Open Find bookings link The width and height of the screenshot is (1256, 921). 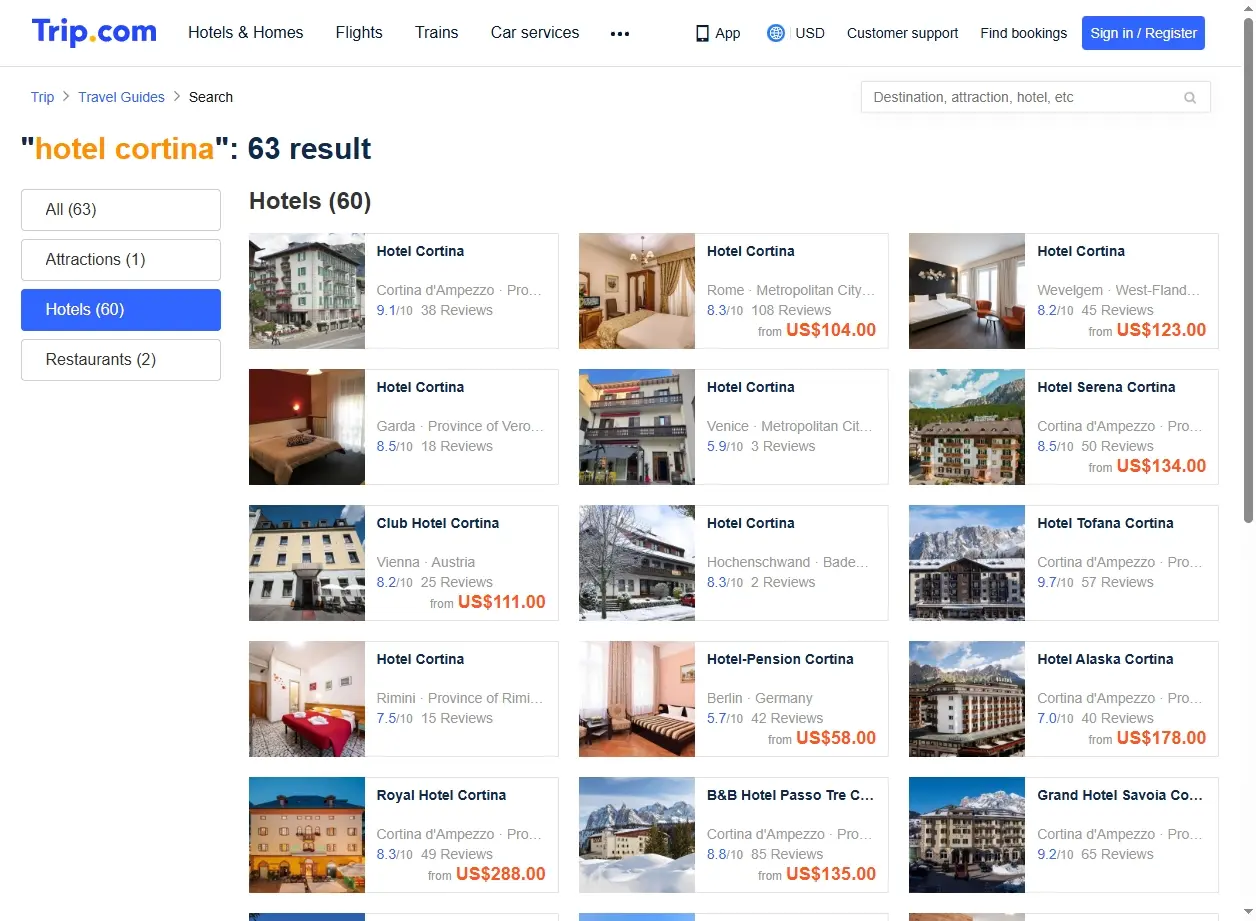pyautogui.click(x=1024, y=33)
